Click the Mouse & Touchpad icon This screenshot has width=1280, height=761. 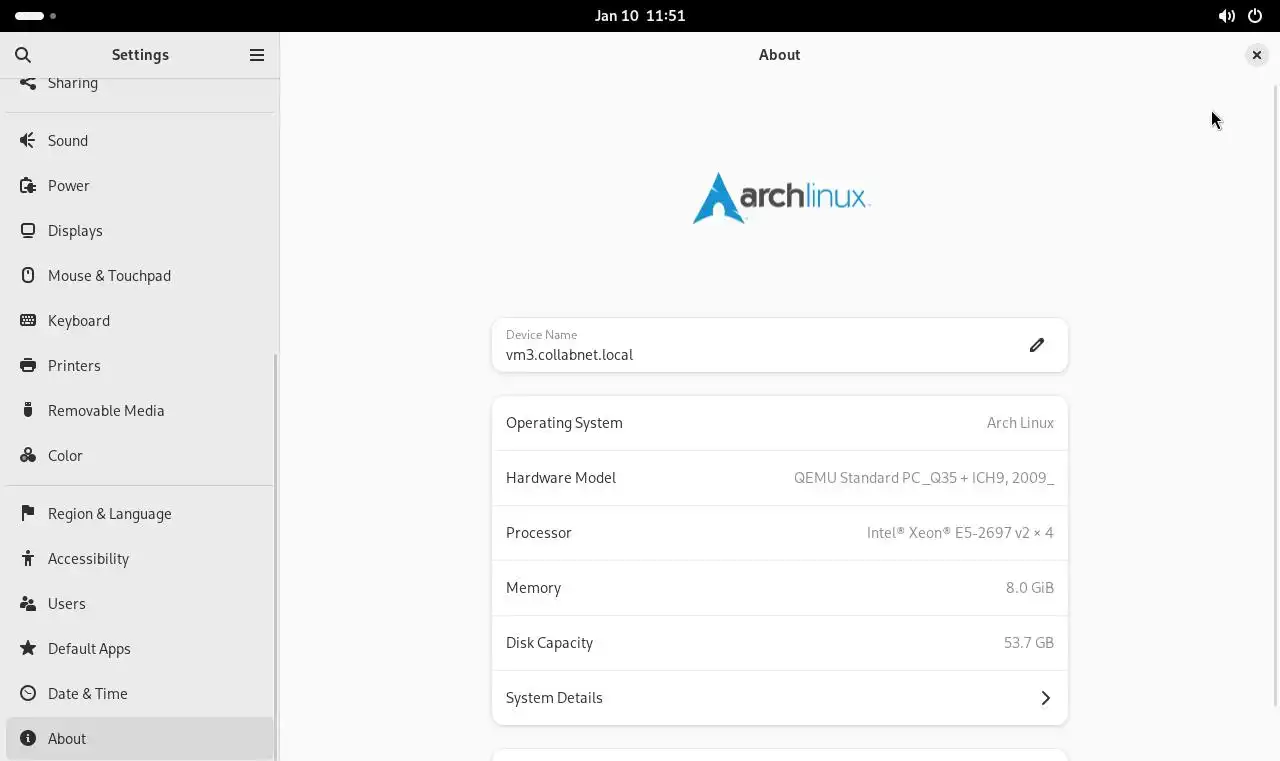pyautogui.click(x=28, y=275)
